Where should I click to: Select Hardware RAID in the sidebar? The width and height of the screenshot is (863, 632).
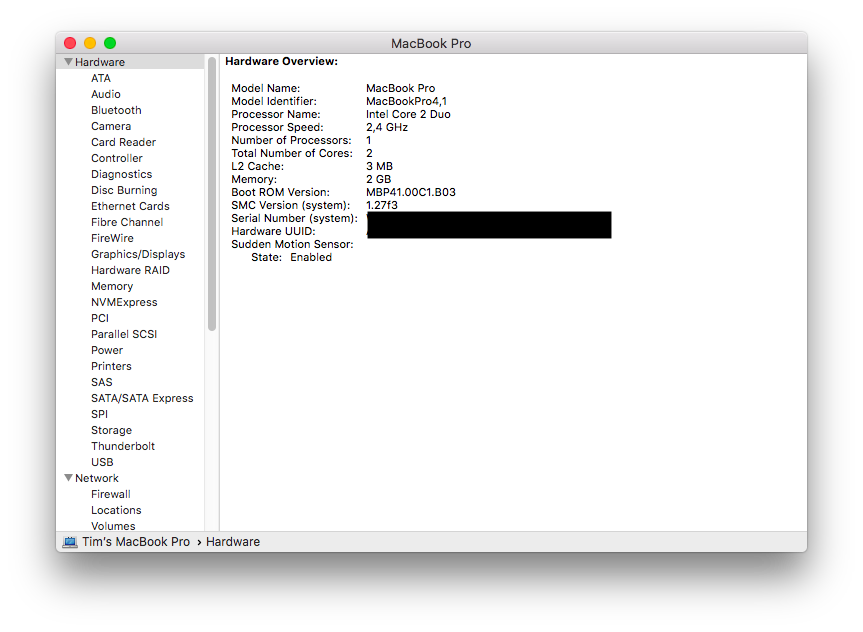(130, 270)
